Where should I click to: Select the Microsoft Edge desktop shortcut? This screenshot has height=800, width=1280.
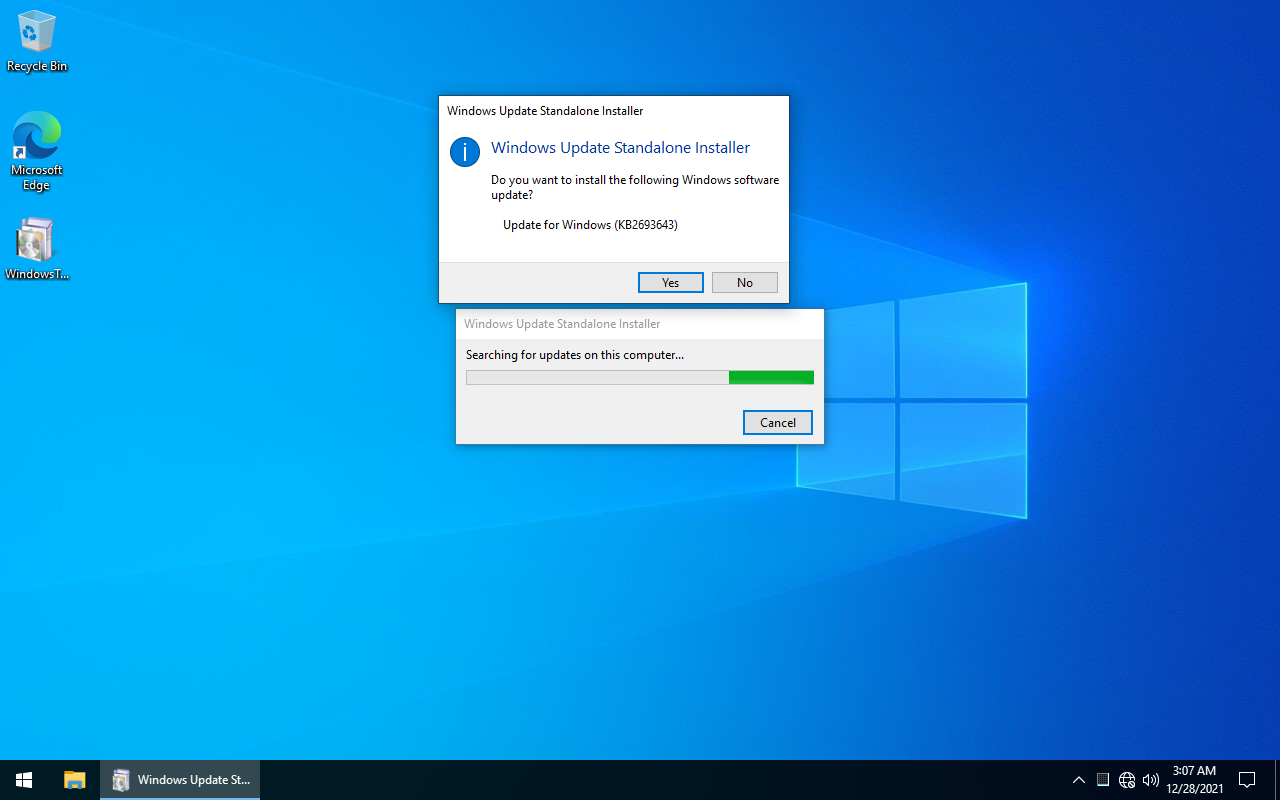(x=37, y=150)
